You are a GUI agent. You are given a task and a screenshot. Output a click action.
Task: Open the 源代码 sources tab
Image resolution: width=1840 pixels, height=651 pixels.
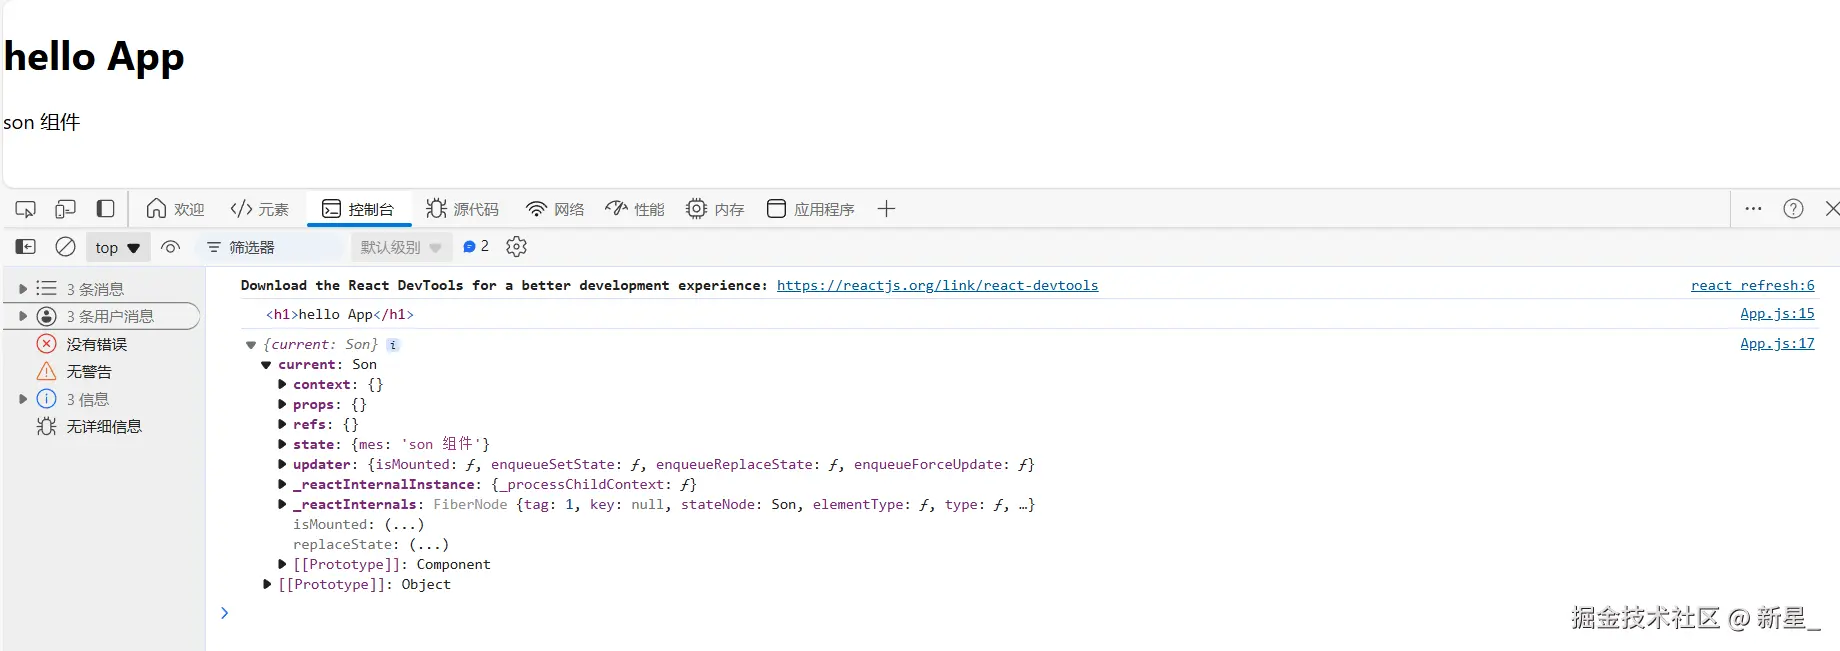[462, 209]
